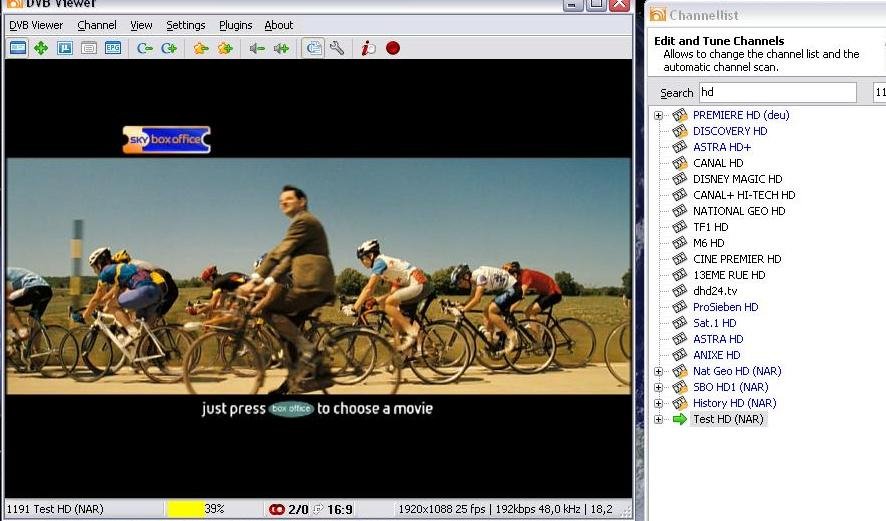Open settings via the wrench icon
The image size is (886, 521).
(x=337, y=48)
